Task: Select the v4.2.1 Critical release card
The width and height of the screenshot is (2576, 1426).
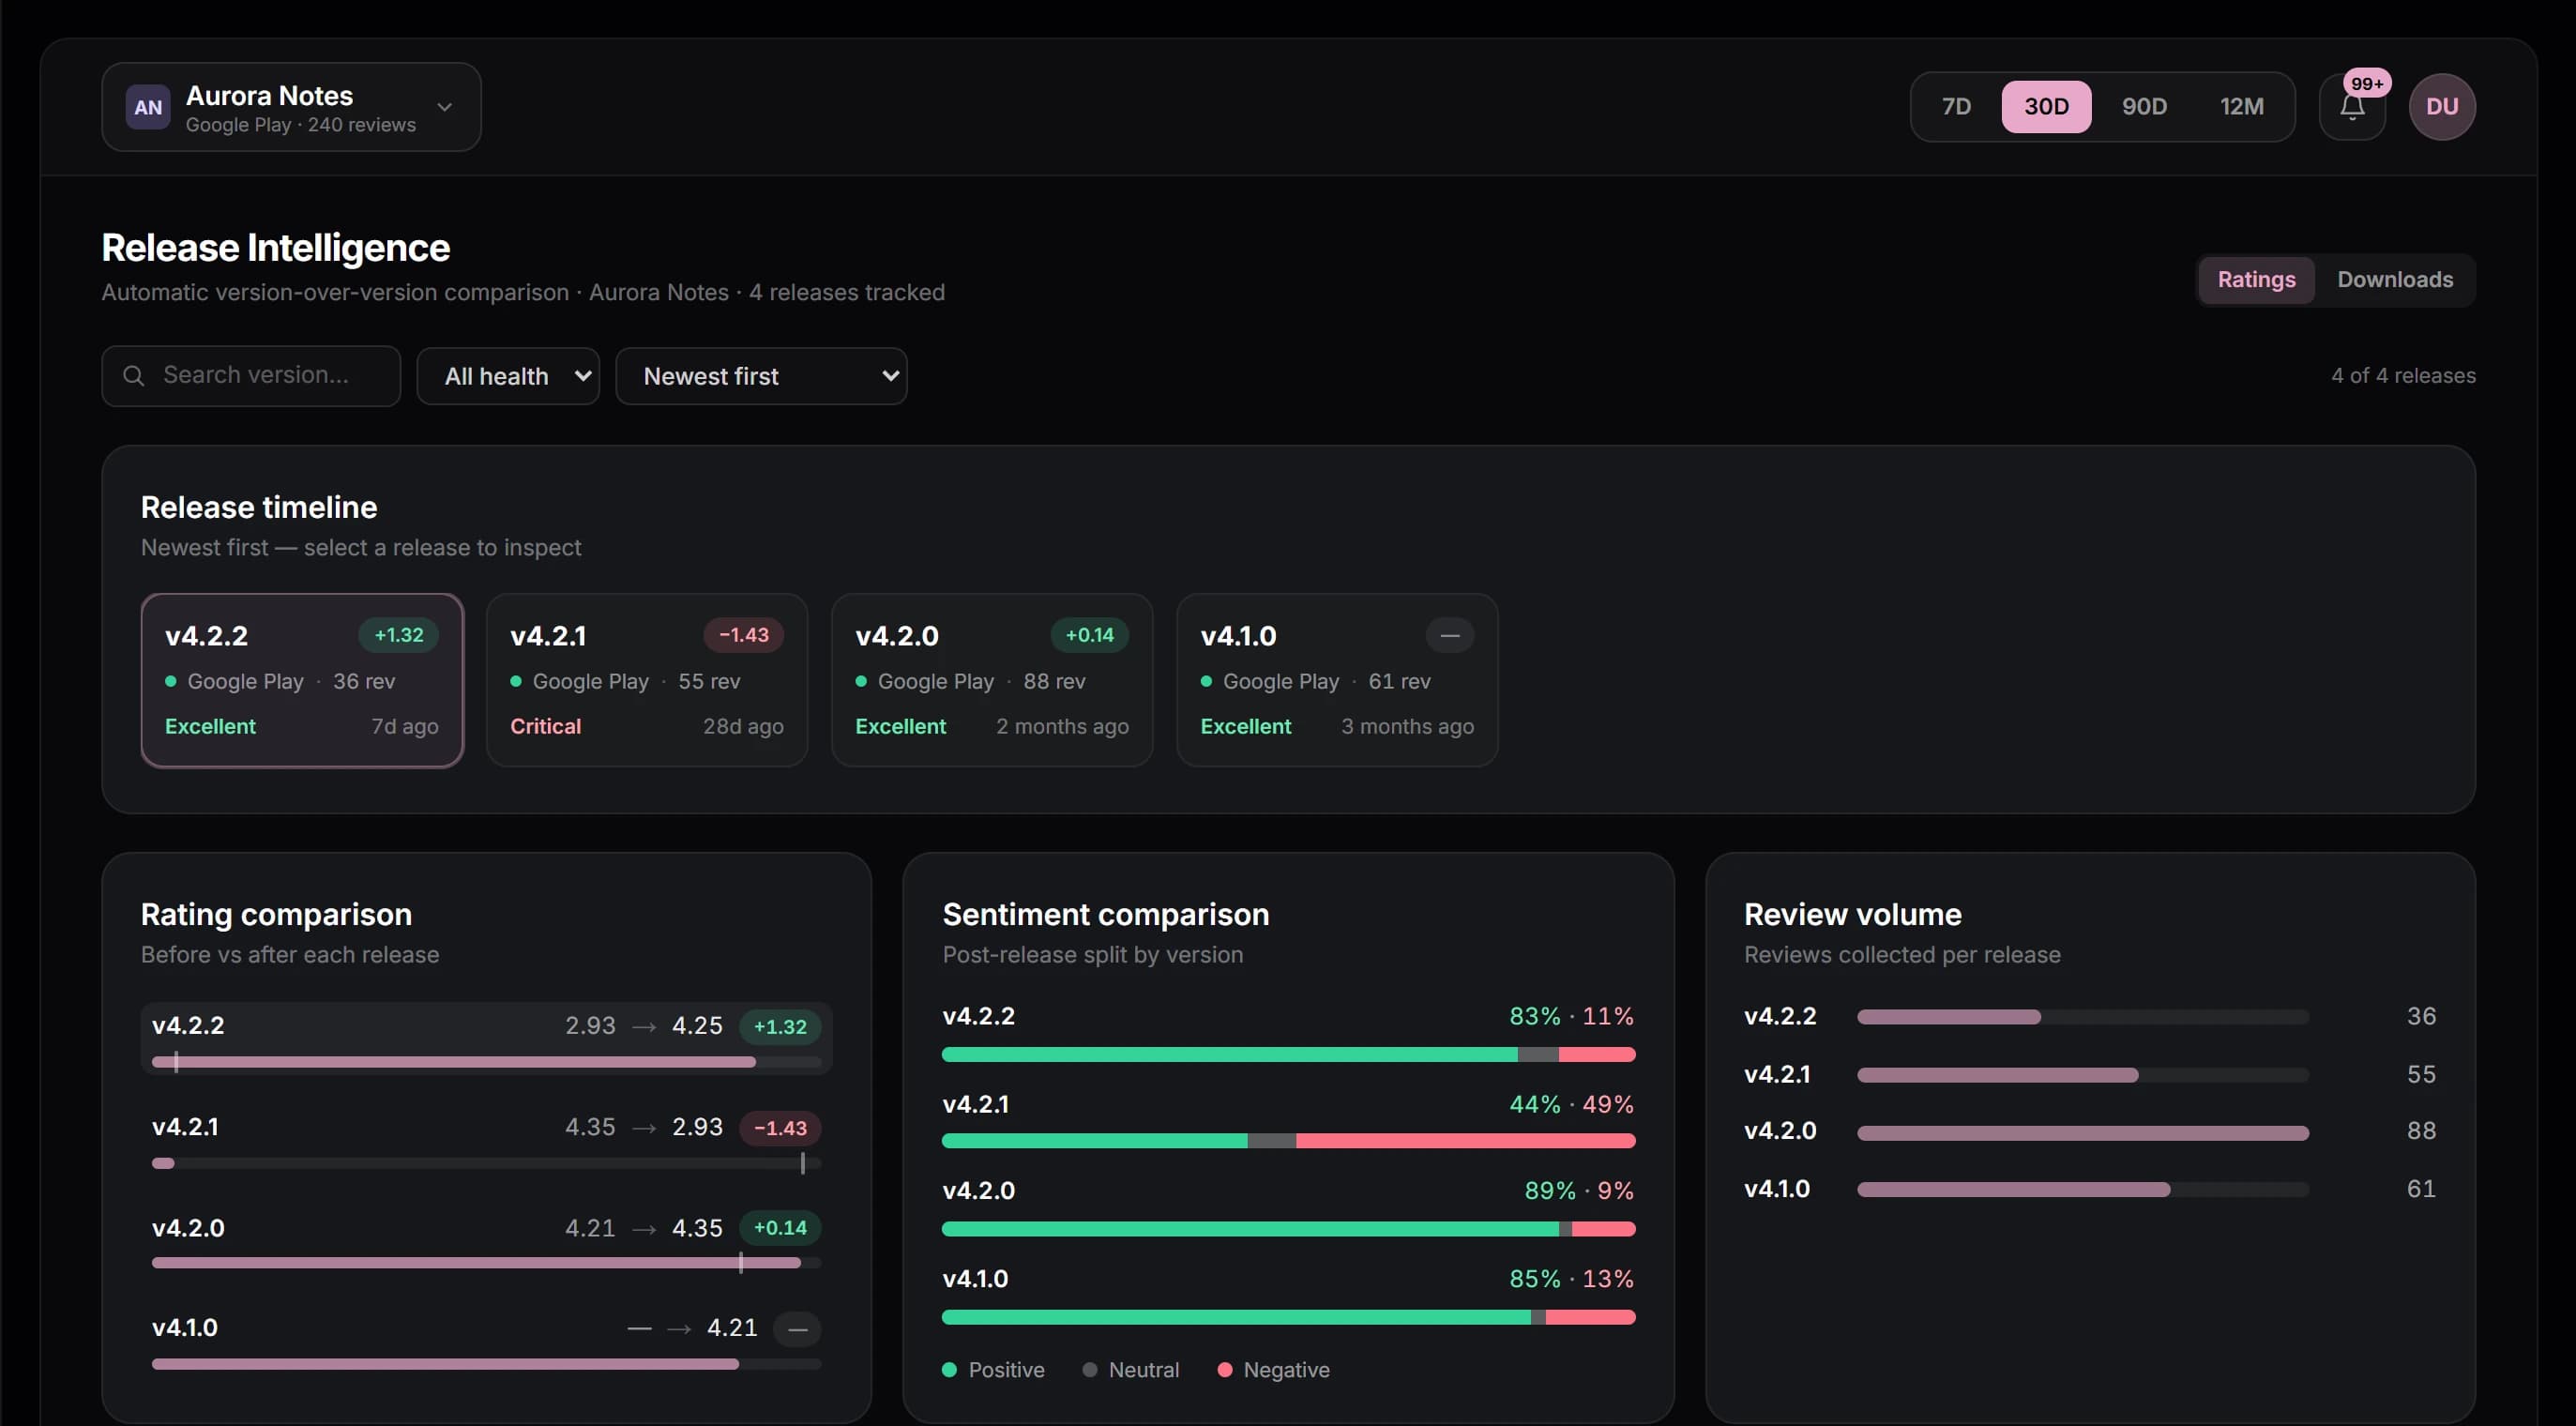Action: tap(647, 681)
